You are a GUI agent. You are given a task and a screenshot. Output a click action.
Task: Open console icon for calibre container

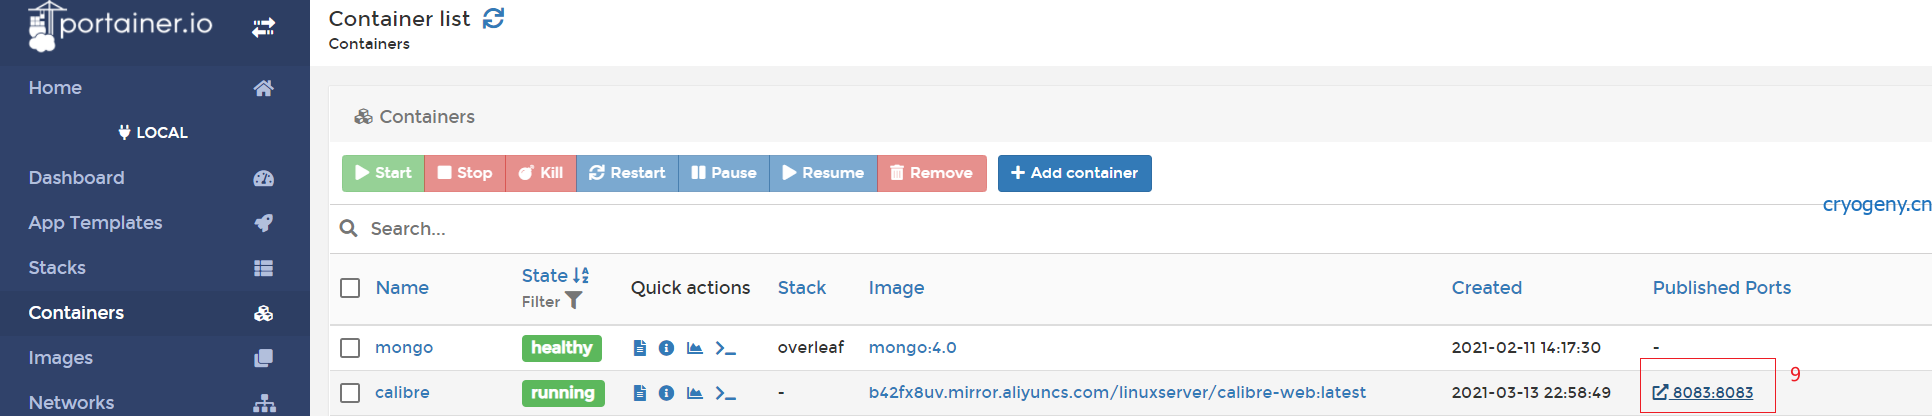coord(725,393)
